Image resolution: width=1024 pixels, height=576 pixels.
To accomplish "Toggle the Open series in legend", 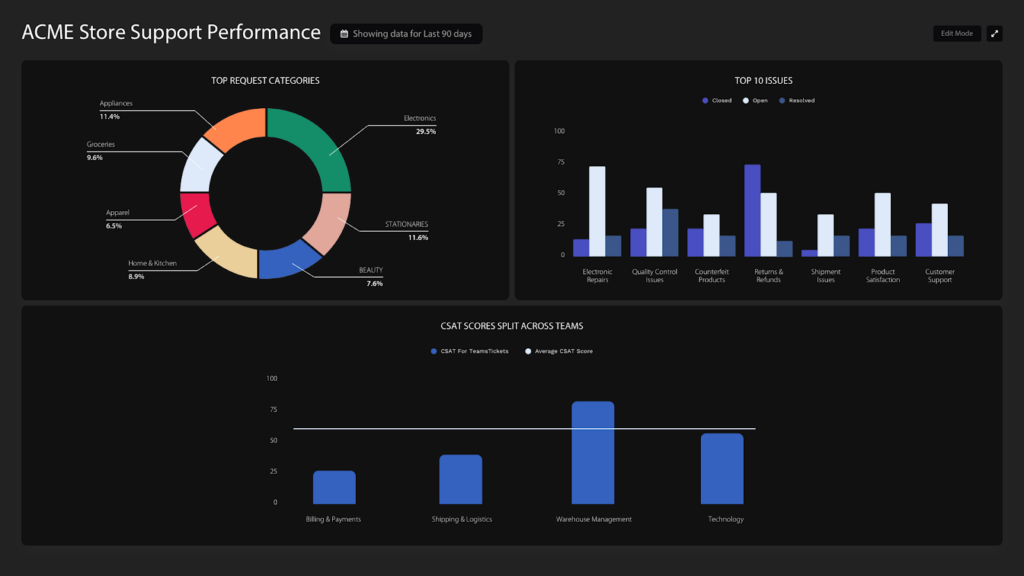I will 746,100.
